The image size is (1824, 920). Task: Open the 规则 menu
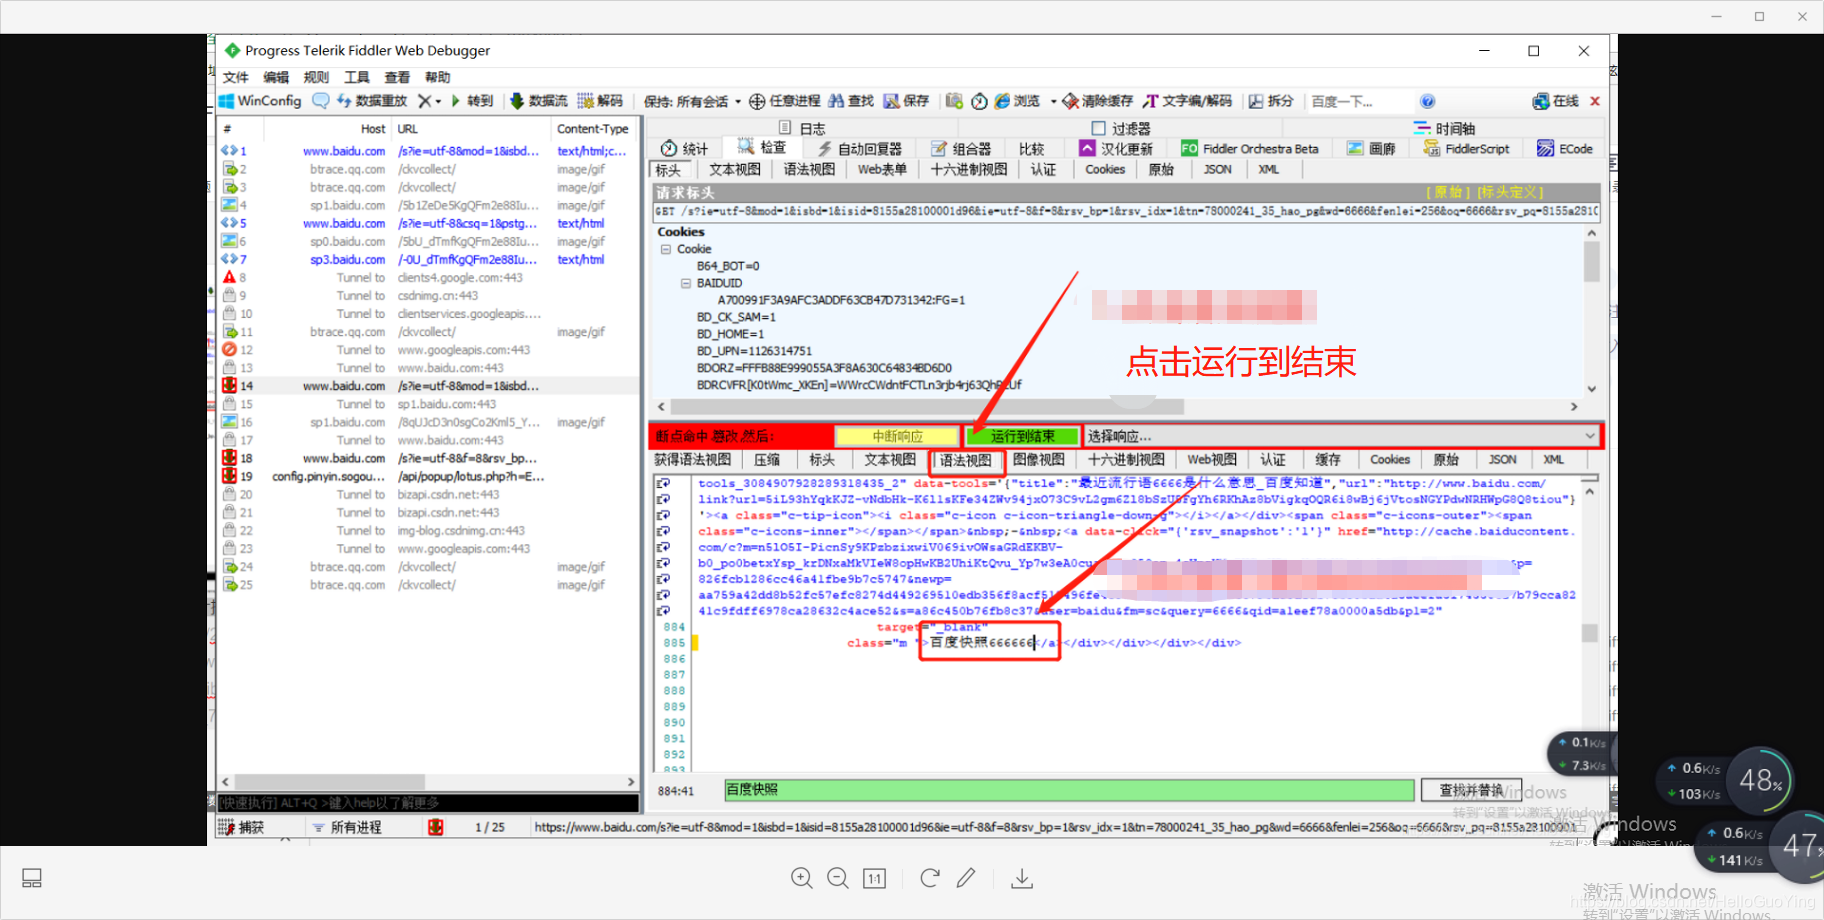click(316, 77)
